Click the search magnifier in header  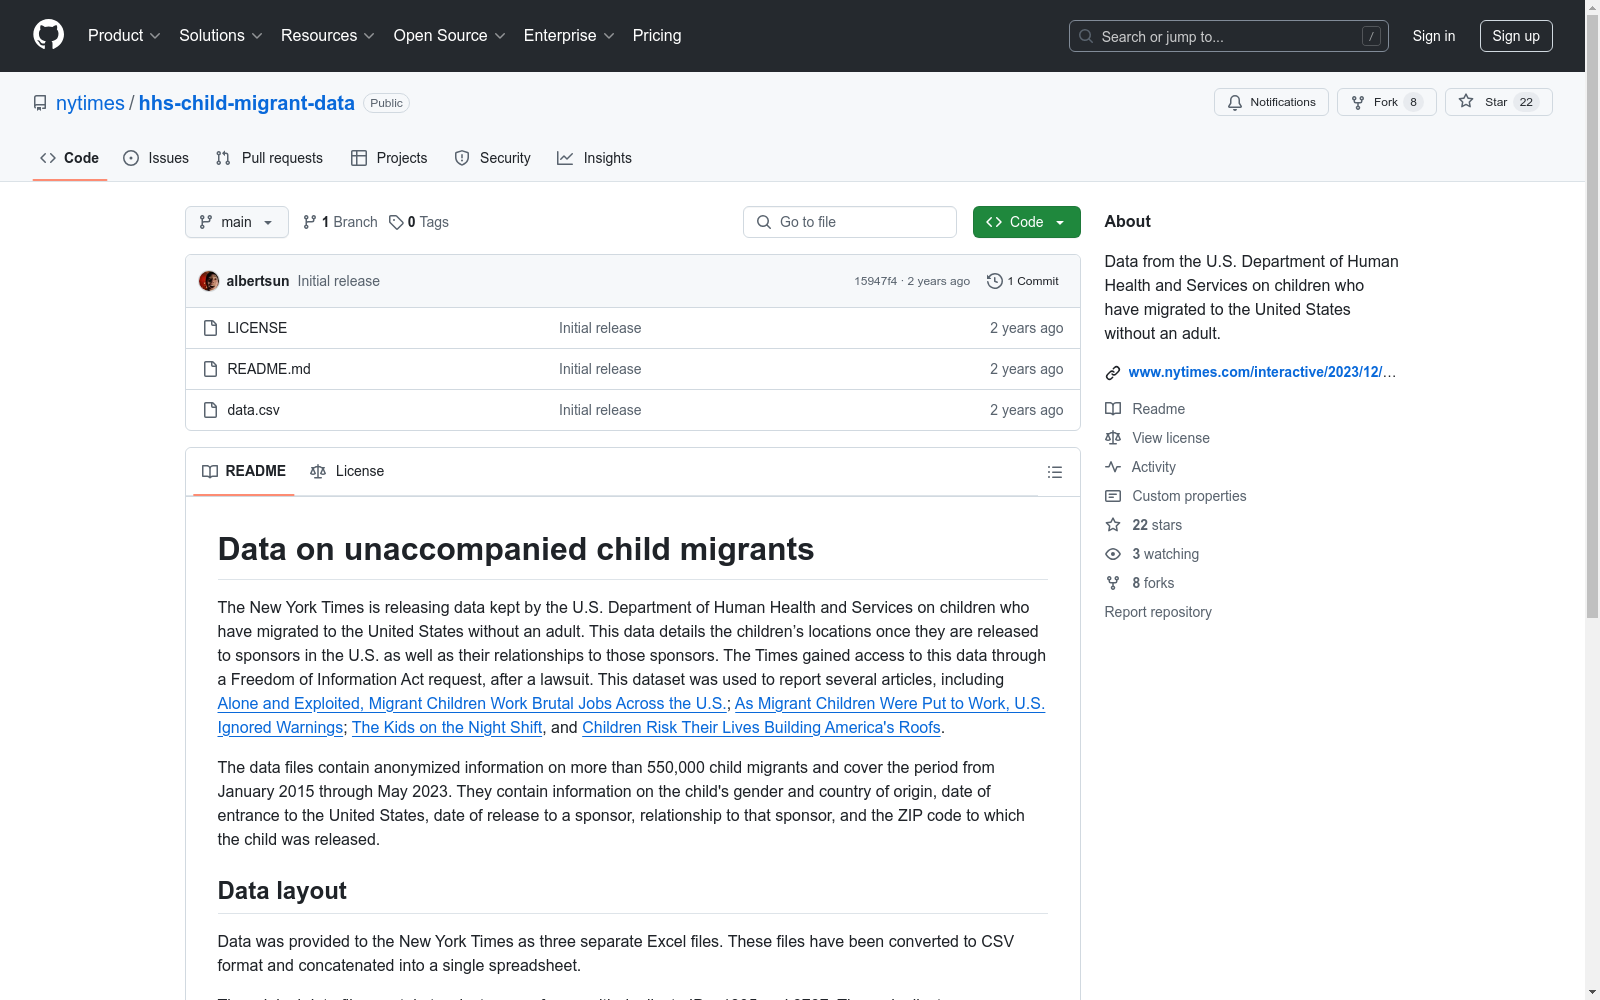(1086, 36)
